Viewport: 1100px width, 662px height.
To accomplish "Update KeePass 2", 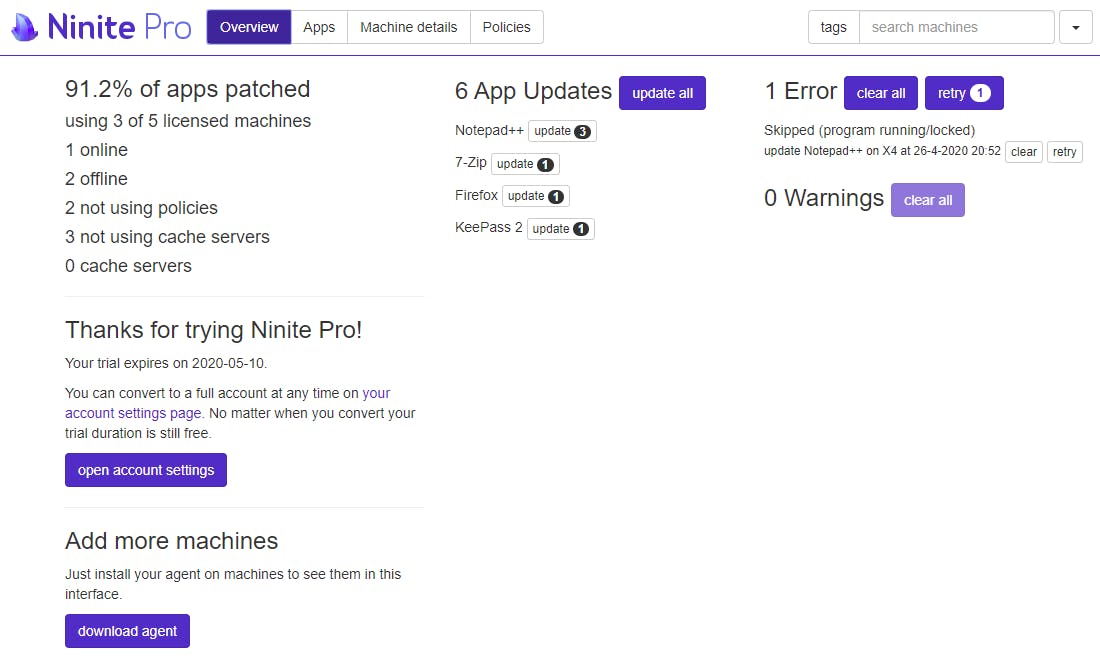I will (x=560, y=229).
